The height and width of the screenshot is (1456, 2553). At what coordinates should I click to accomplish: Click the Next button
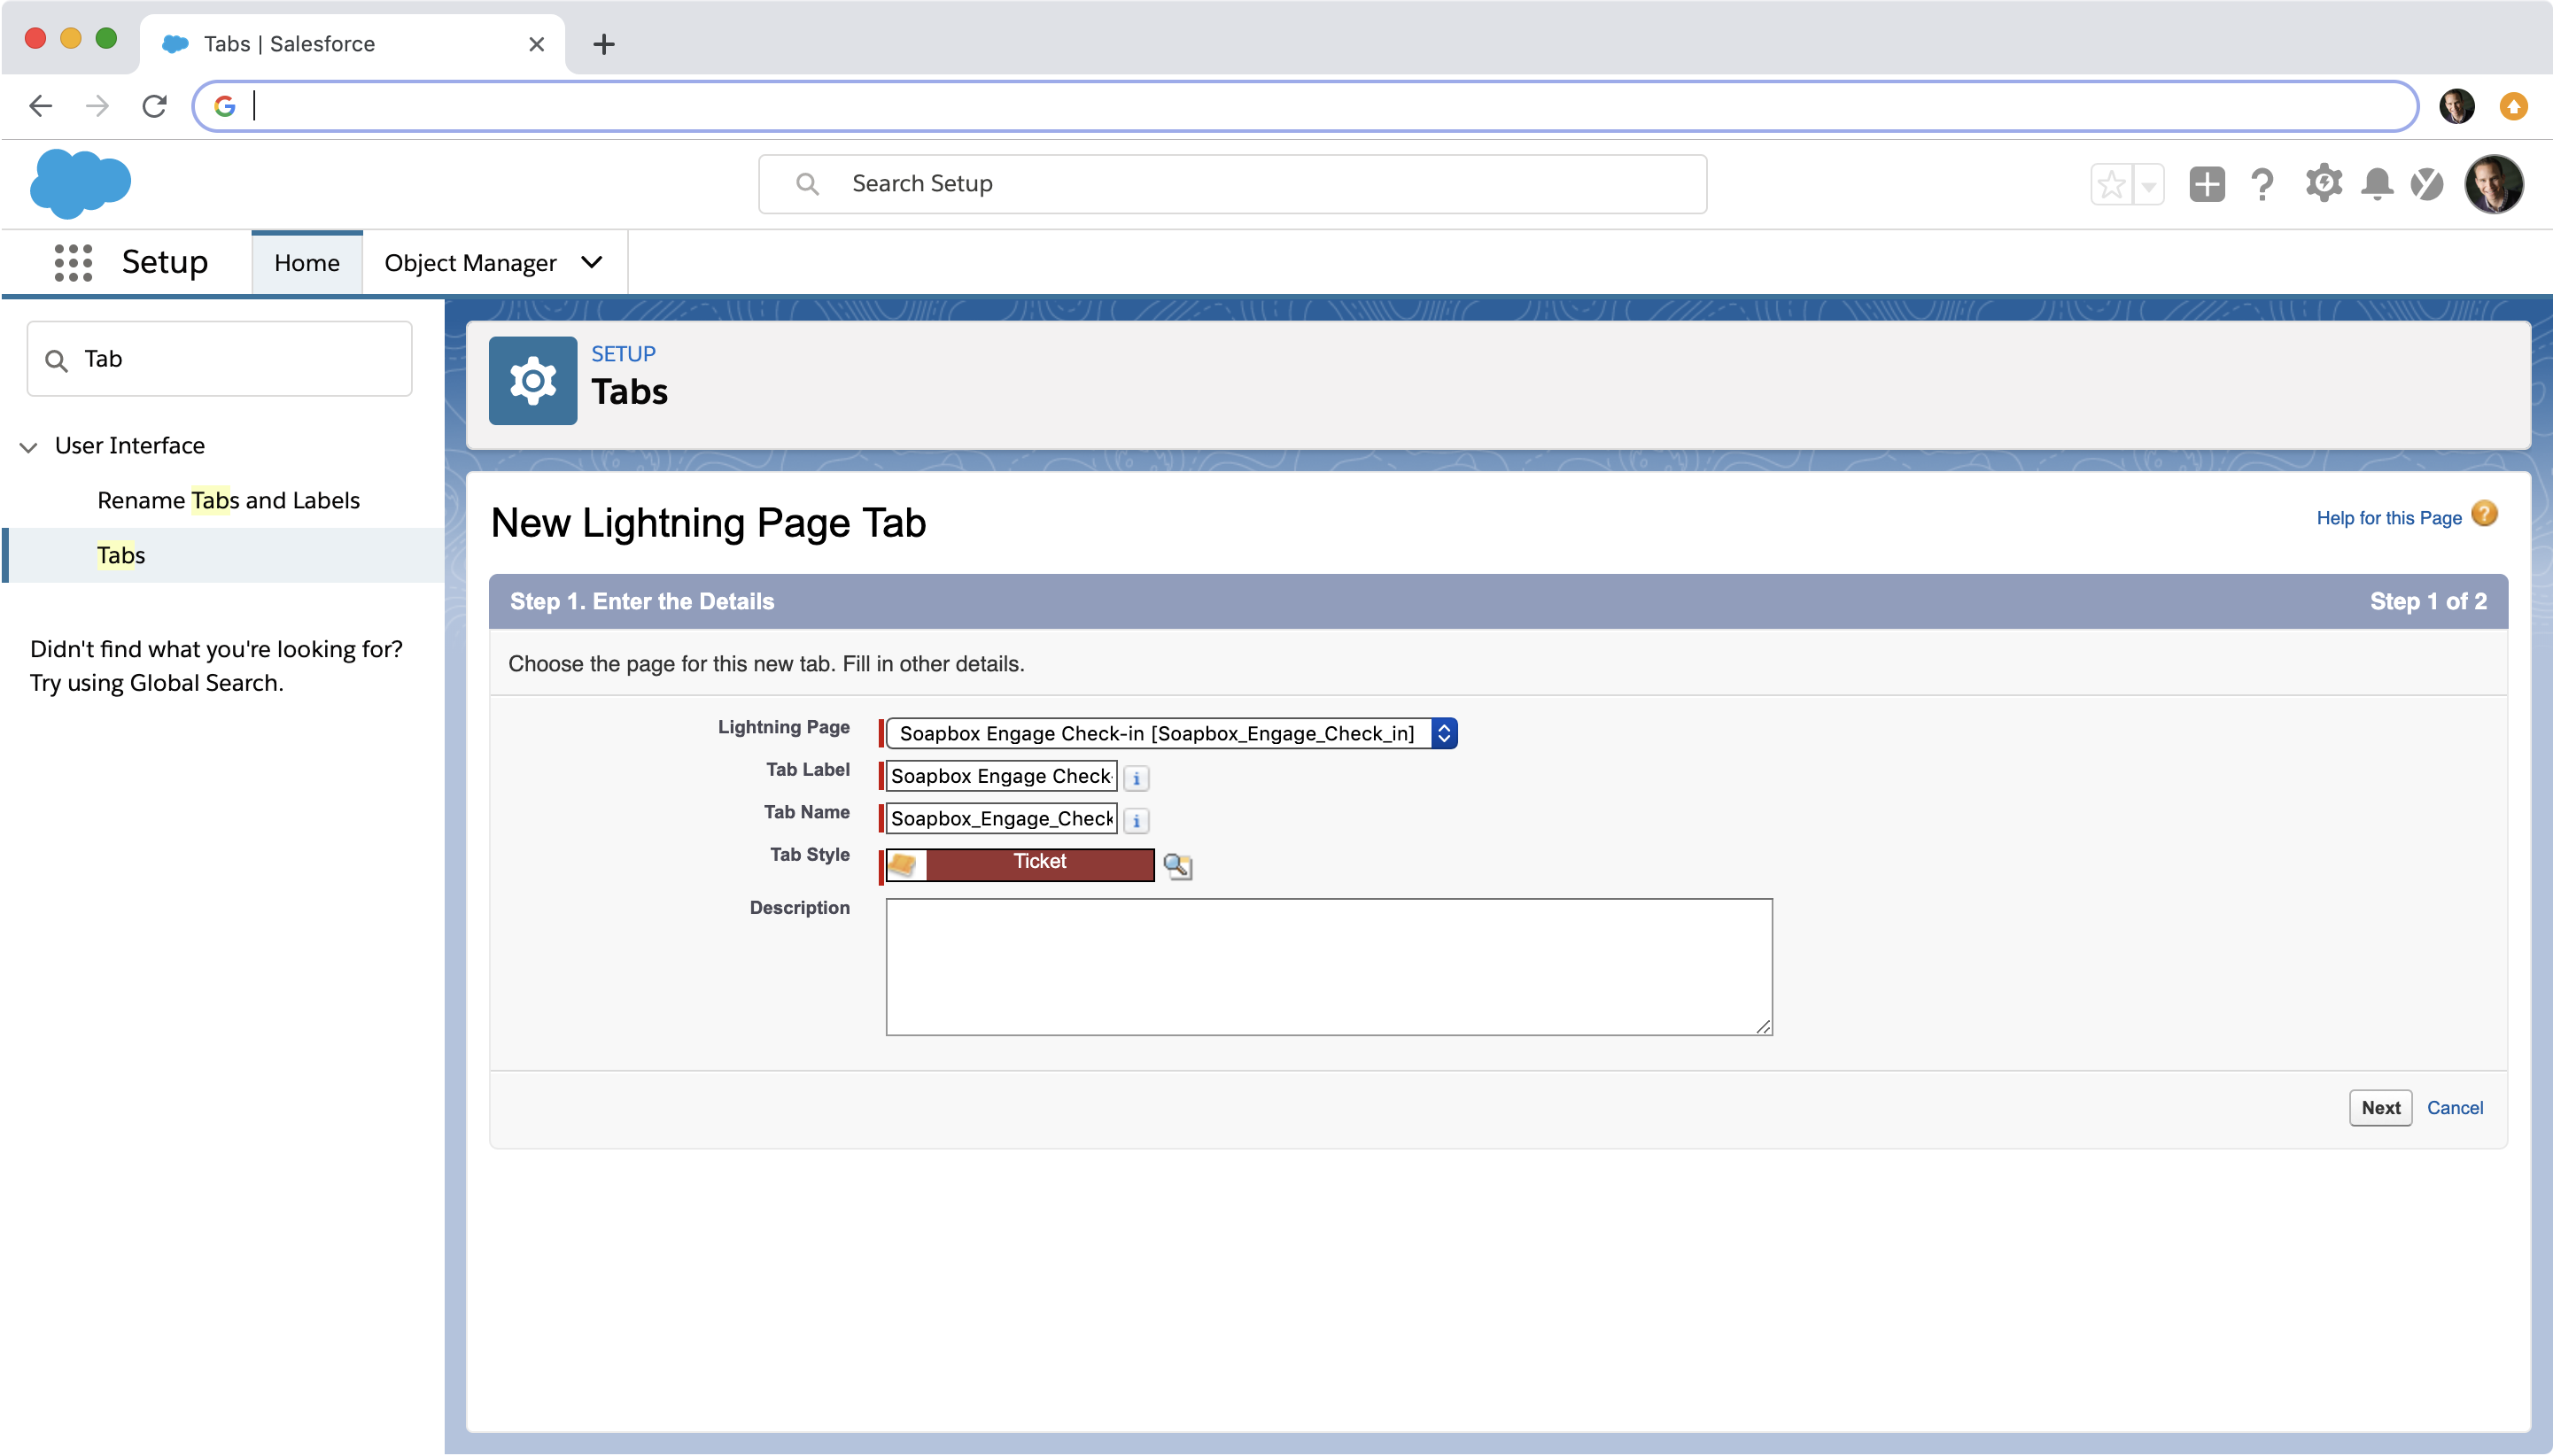2380,1108
